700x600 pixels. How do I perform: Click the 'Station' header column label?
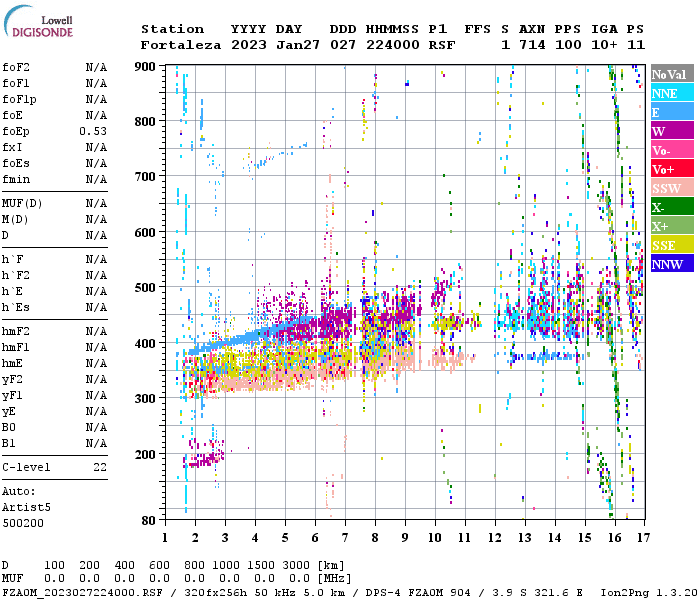(173, 29)
